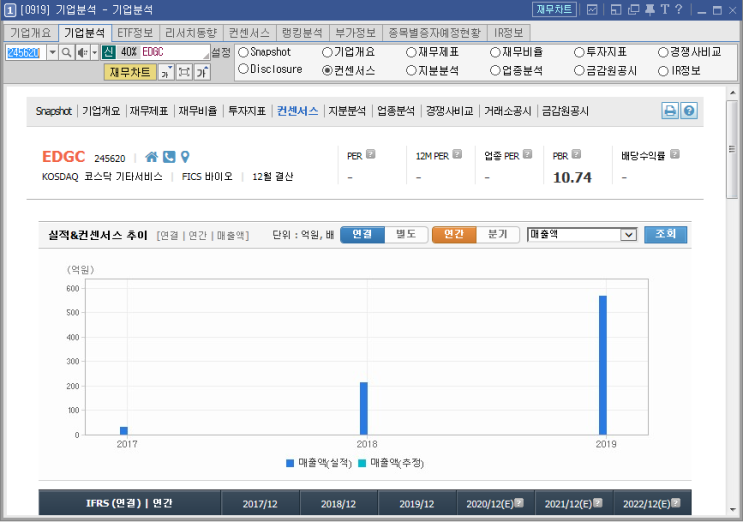The width and height of the screenshot is (743, 522).
Task: Click the map pin location icon
Action: [x=185, y=157]
